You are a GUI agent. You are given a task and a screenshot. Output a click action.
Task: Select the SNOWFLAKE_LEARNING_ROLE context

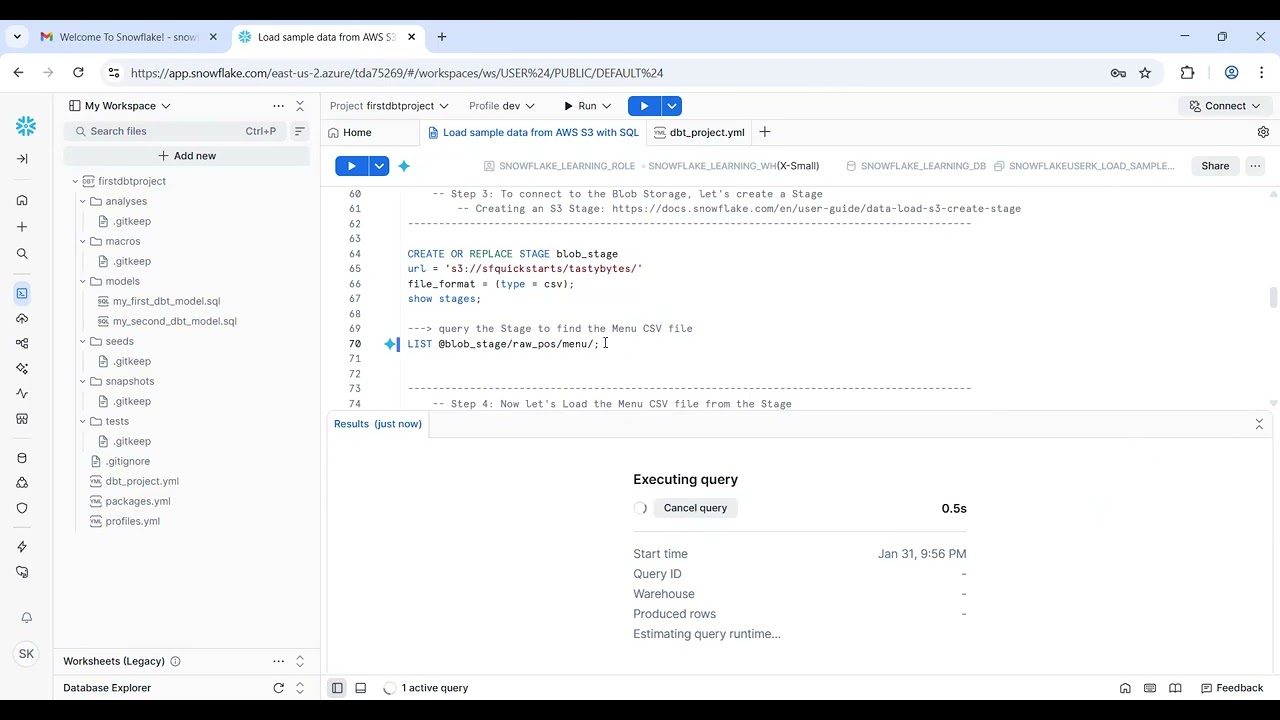[x=559, y=166]
